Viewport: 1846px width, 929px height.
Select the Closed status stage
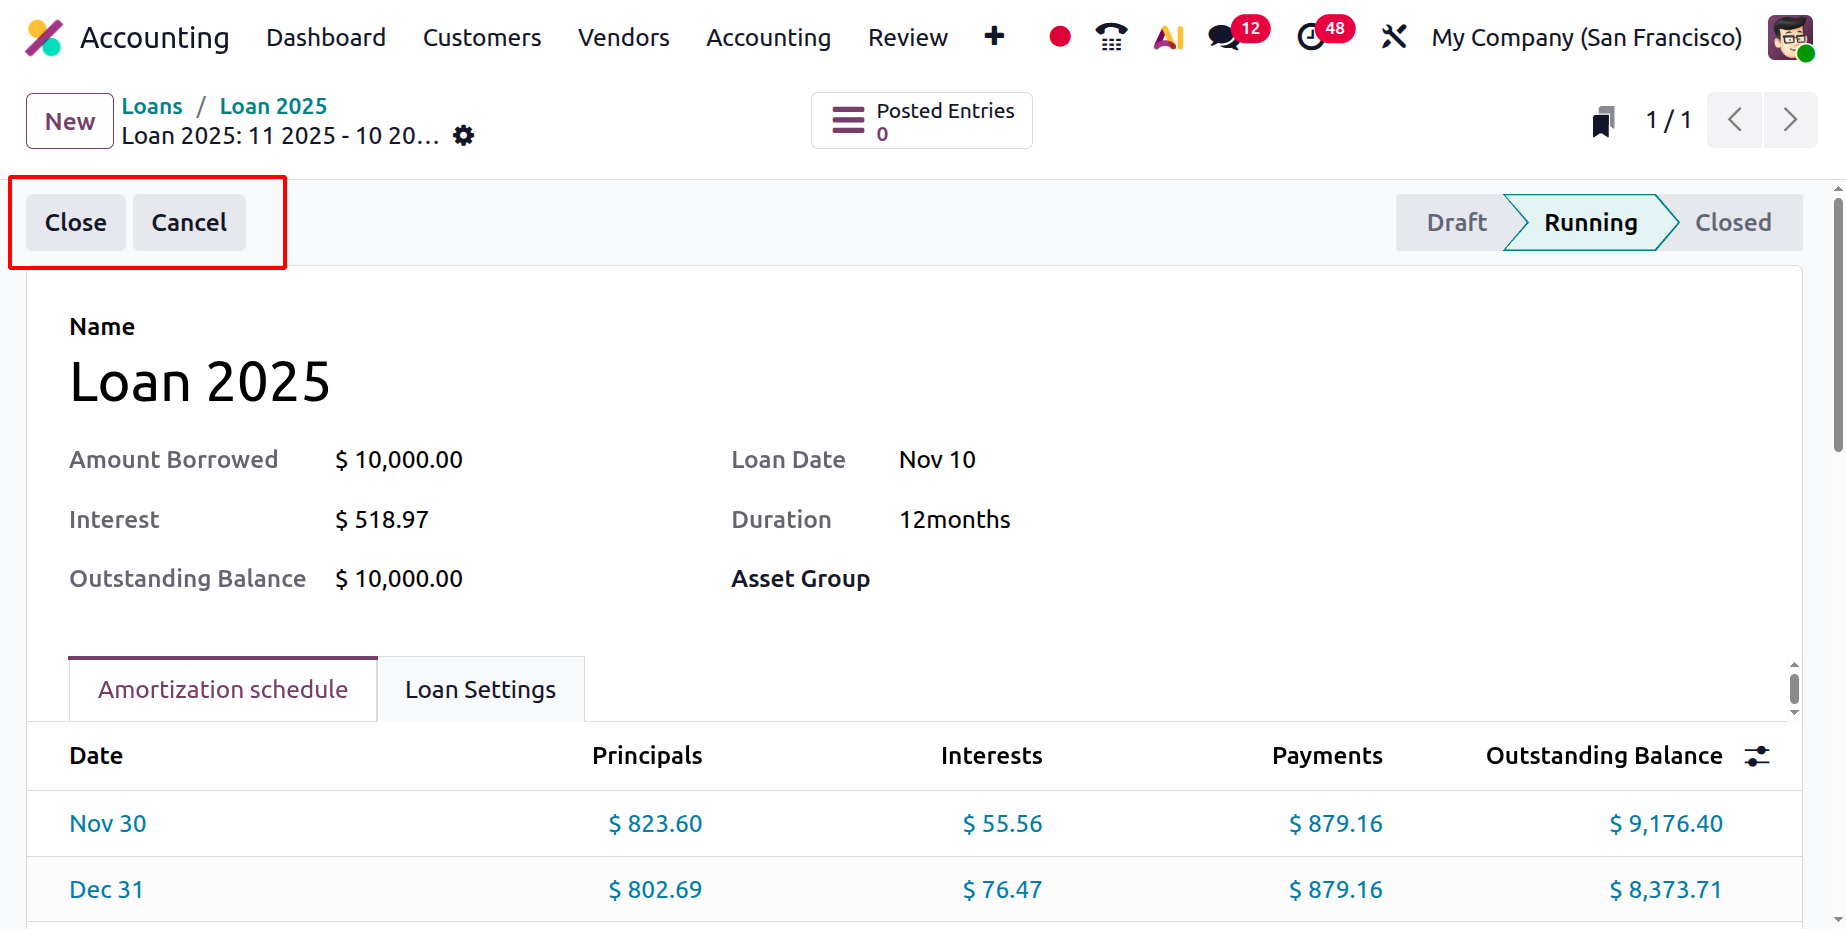pos(1732,222)
